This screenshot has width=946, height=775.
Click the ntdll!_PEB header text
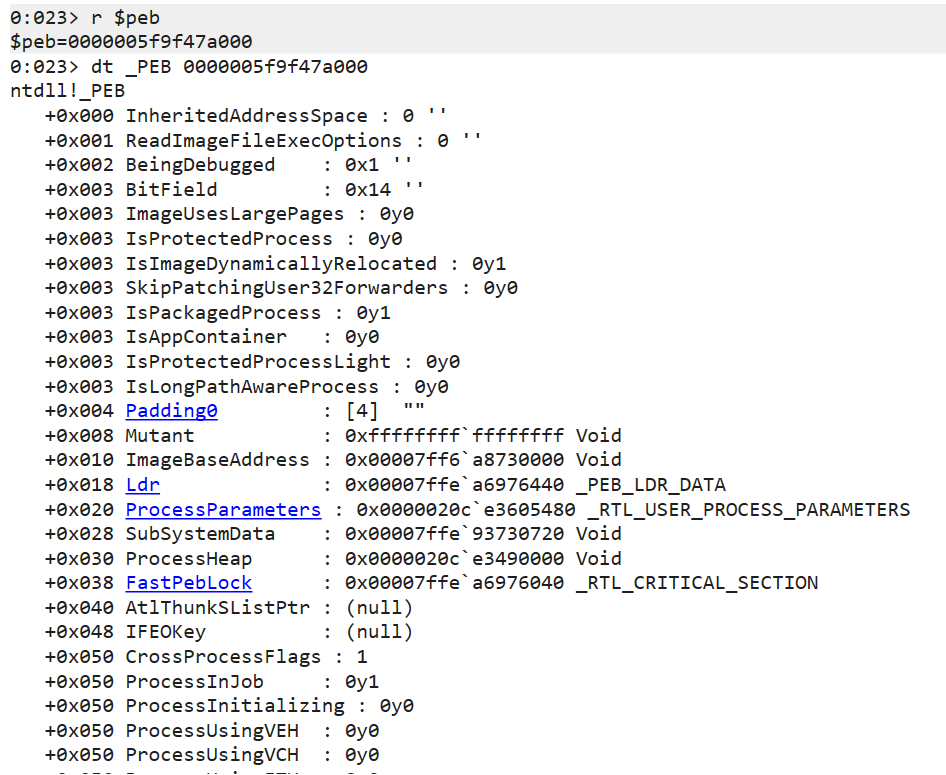click(x=67, y=91)
